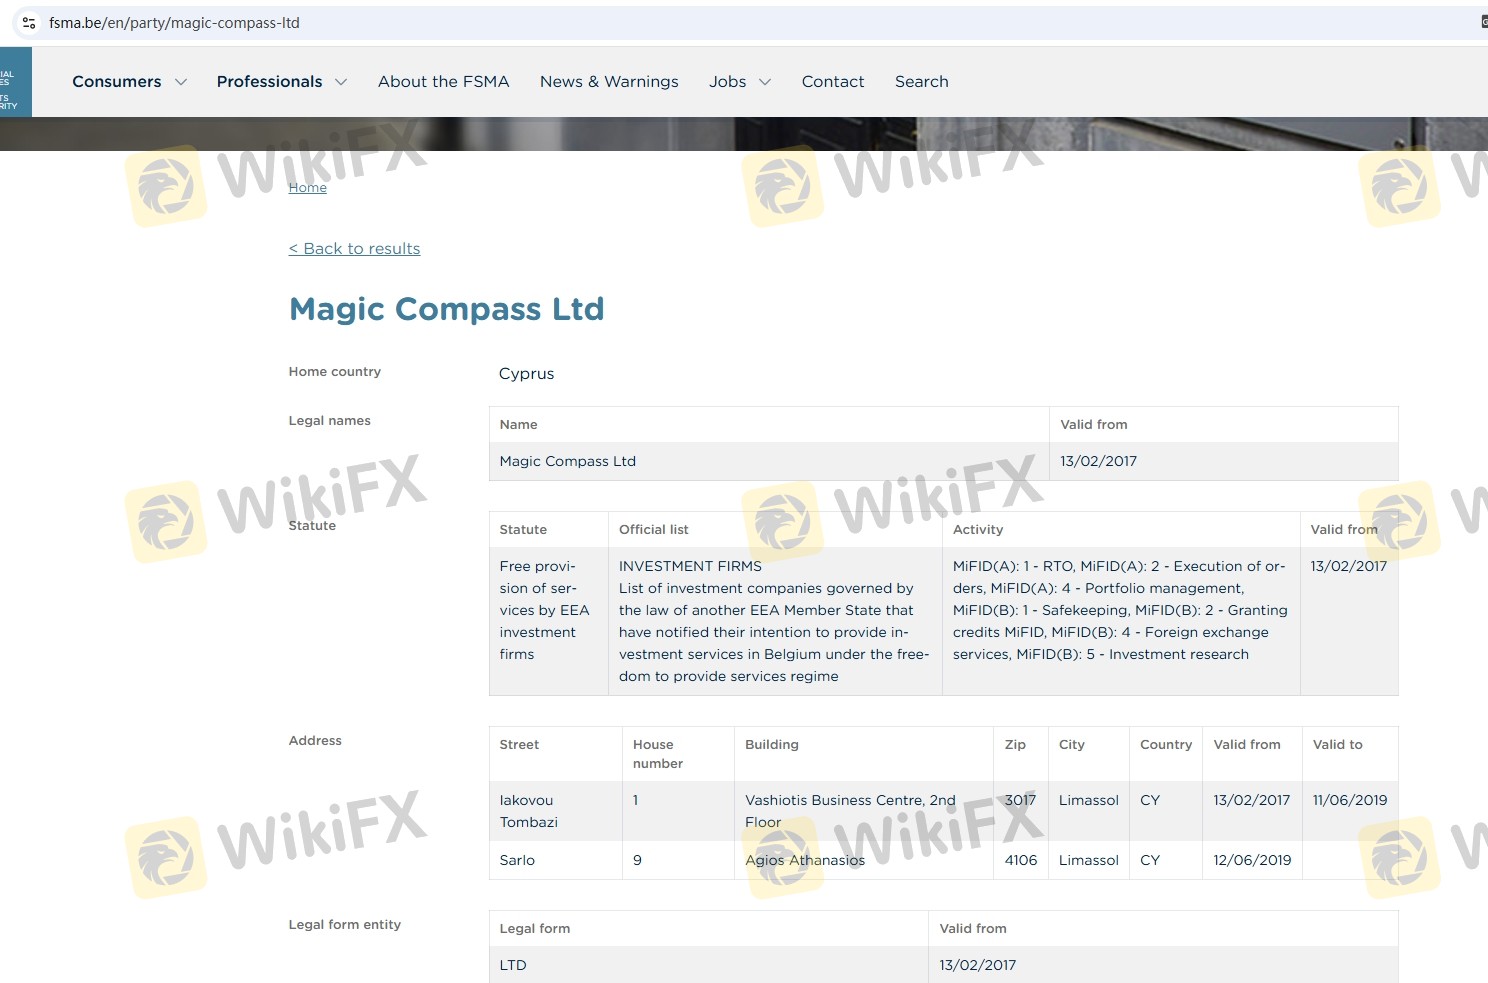Click the INVESTMENT FIRMS official list text
Screen dimensions: 1488x983
690,566
